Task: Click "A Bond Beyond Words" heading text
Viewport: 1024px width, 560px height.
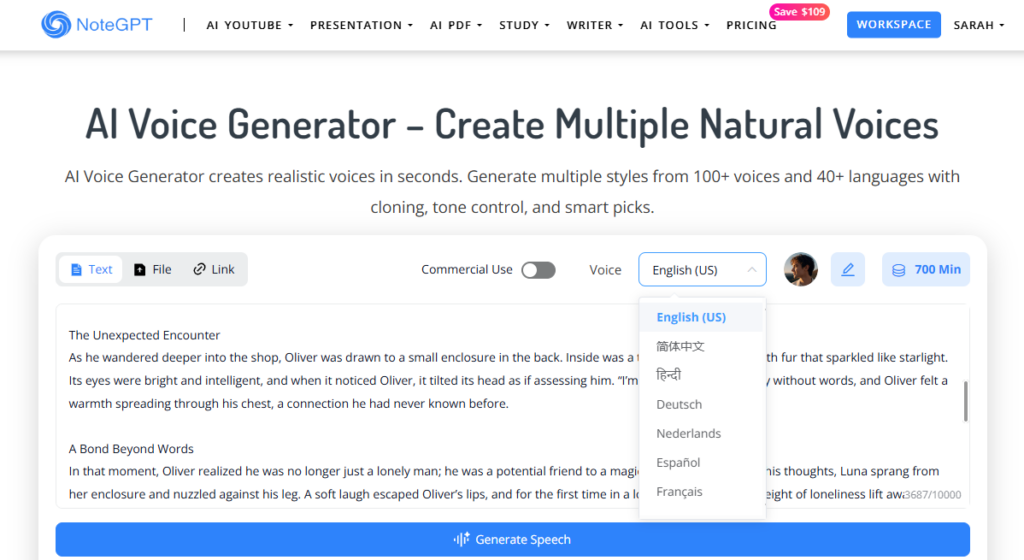Action: [x=131, y=449]
